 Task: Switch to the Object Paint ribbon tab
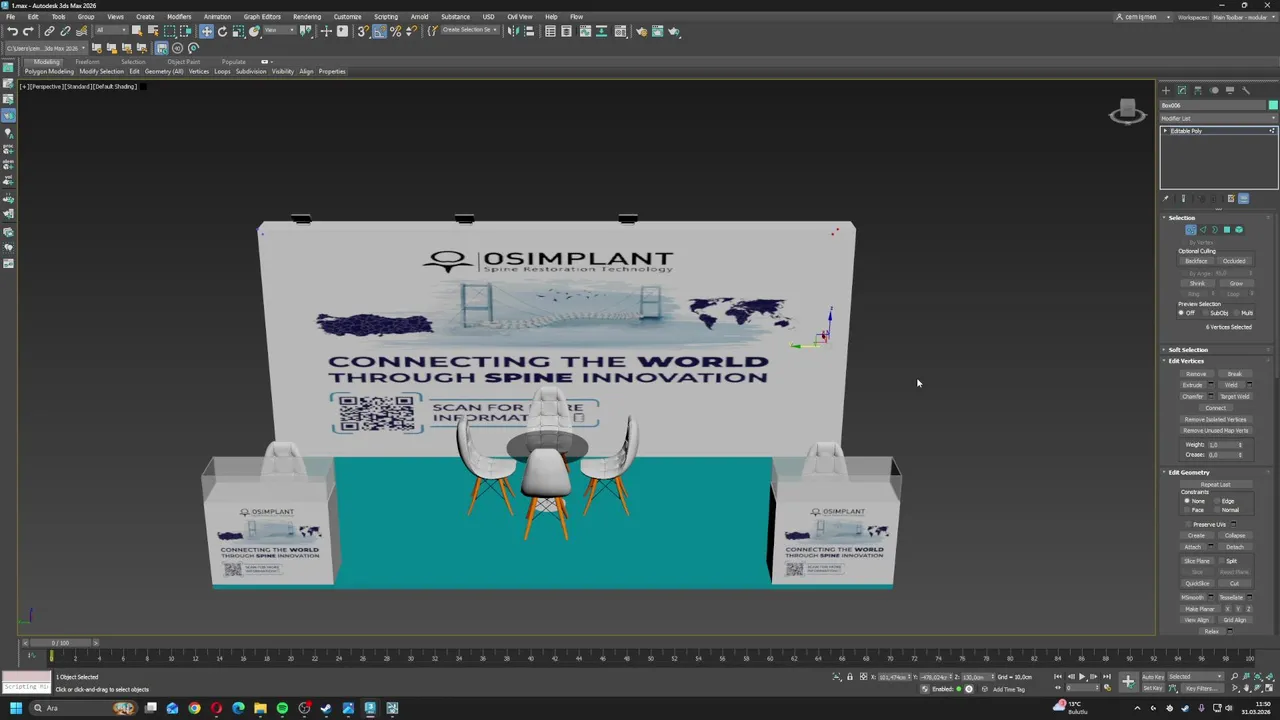click(x=183, y=62)
